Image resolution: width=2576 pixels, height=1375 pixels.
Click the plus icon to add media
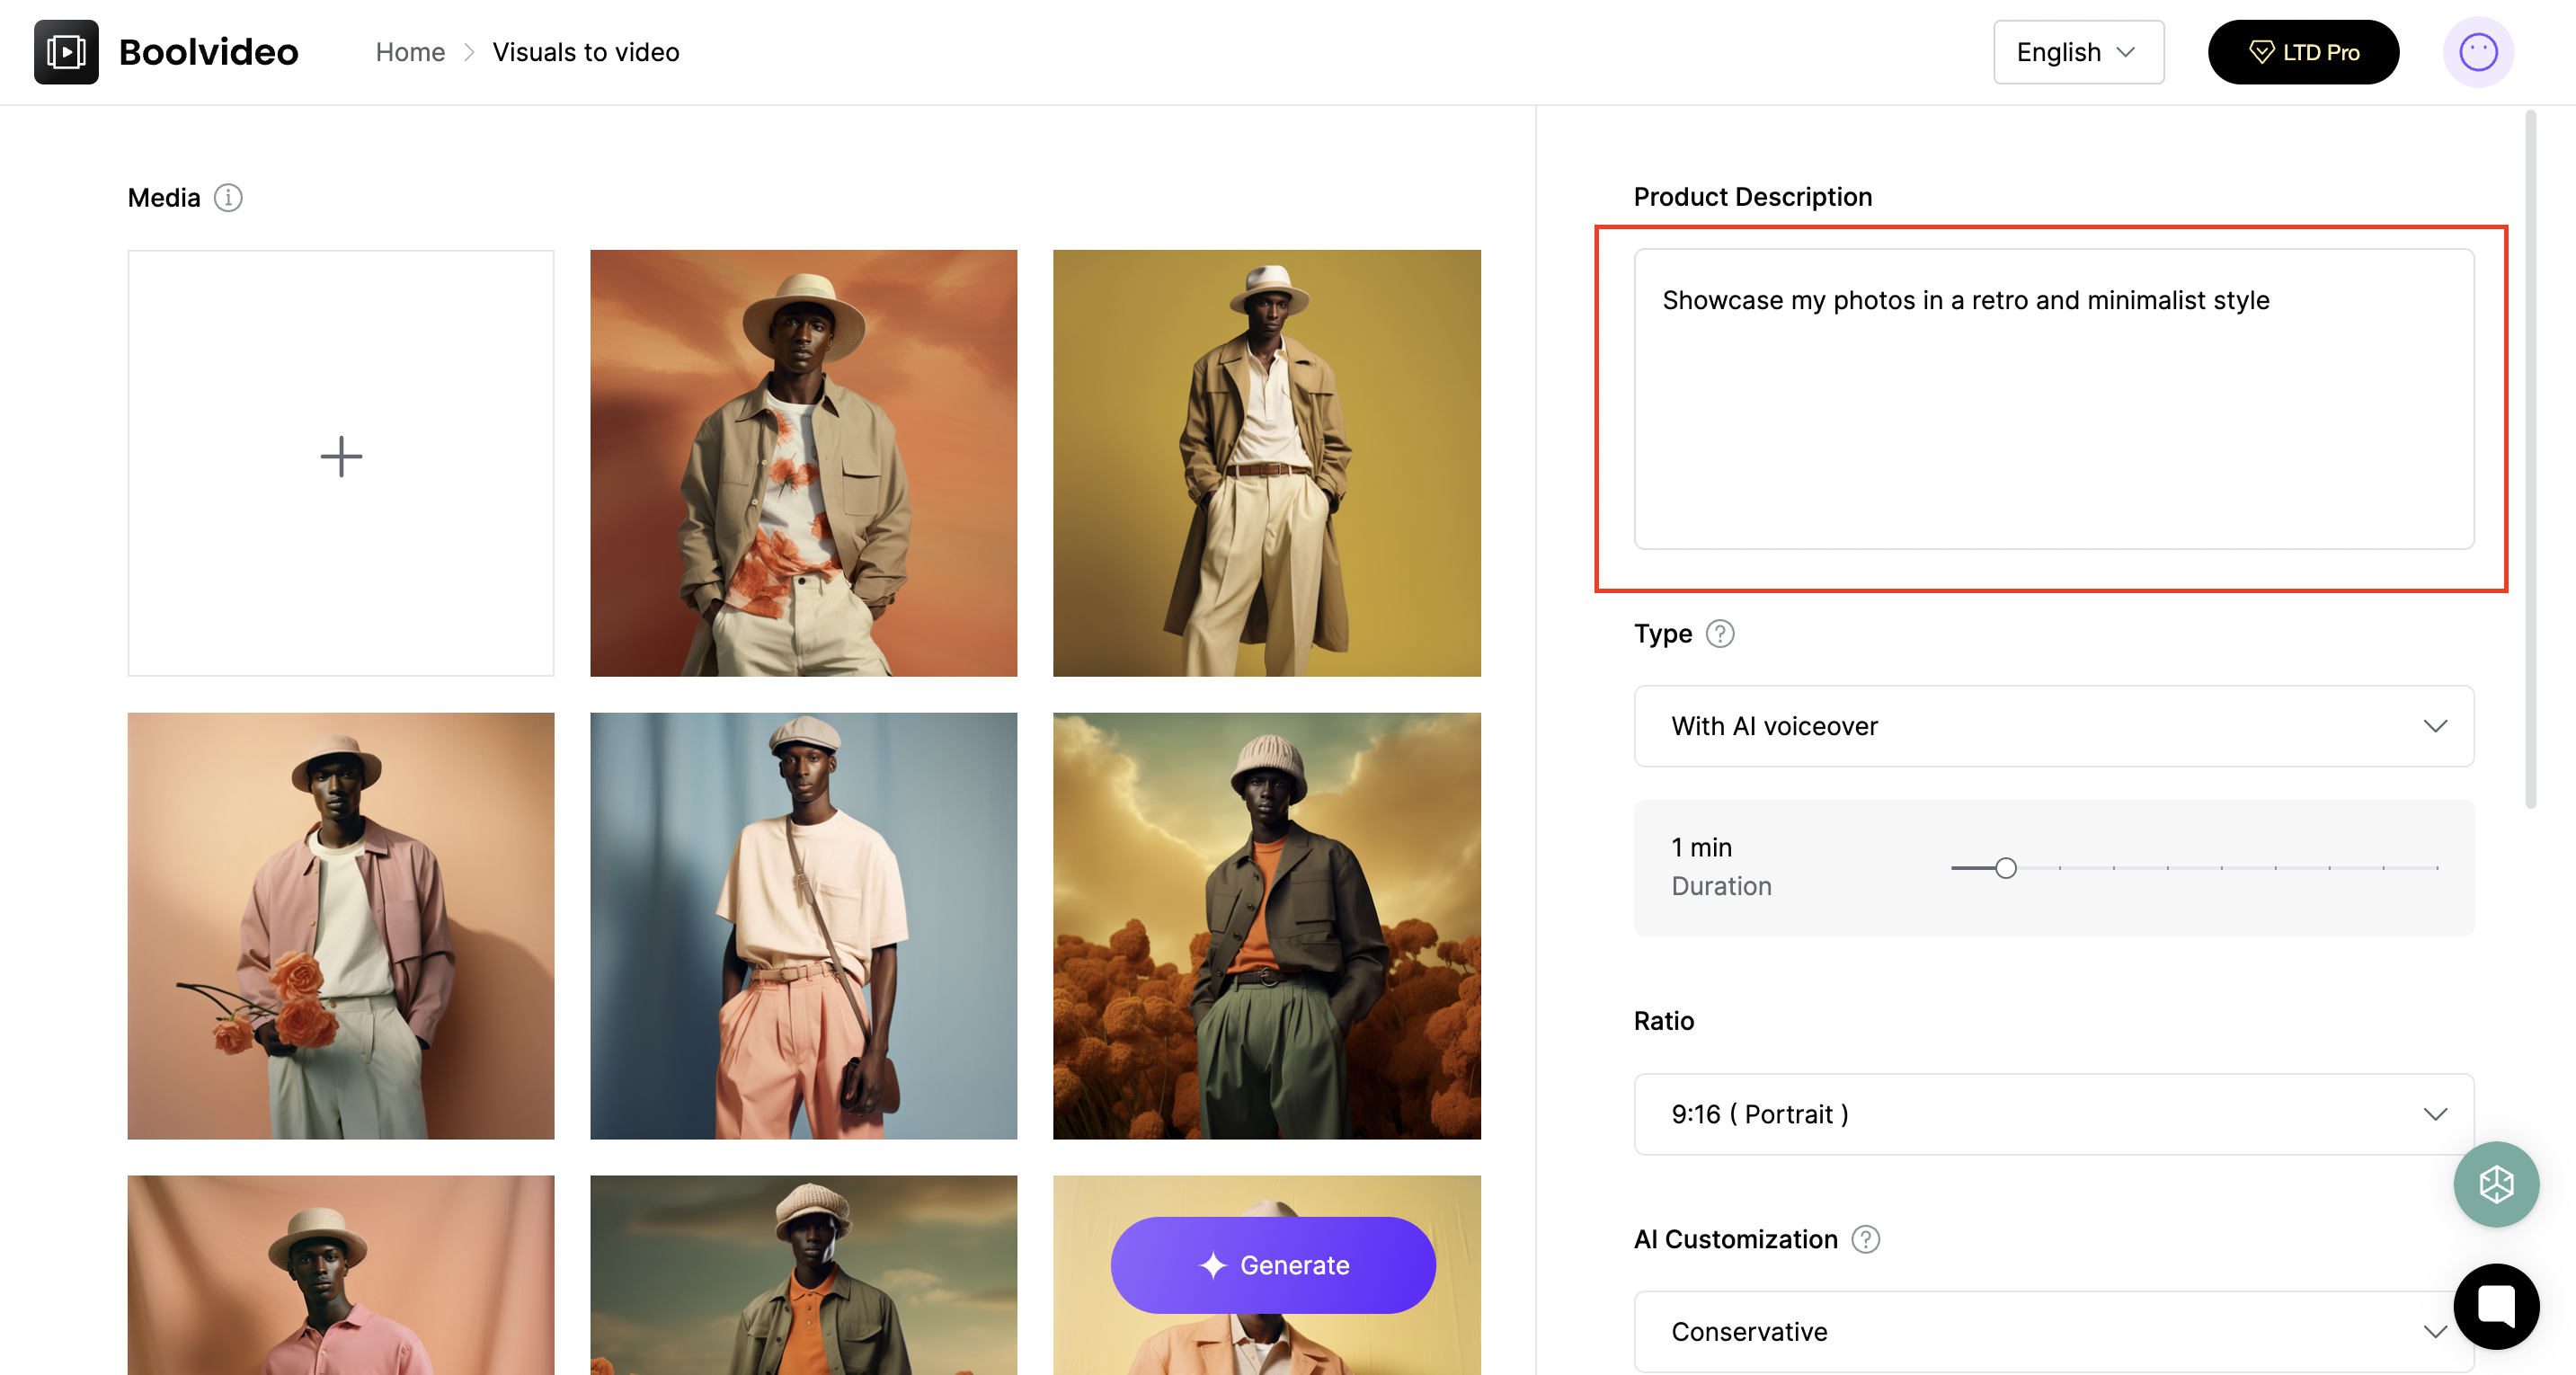click(341, 457)
